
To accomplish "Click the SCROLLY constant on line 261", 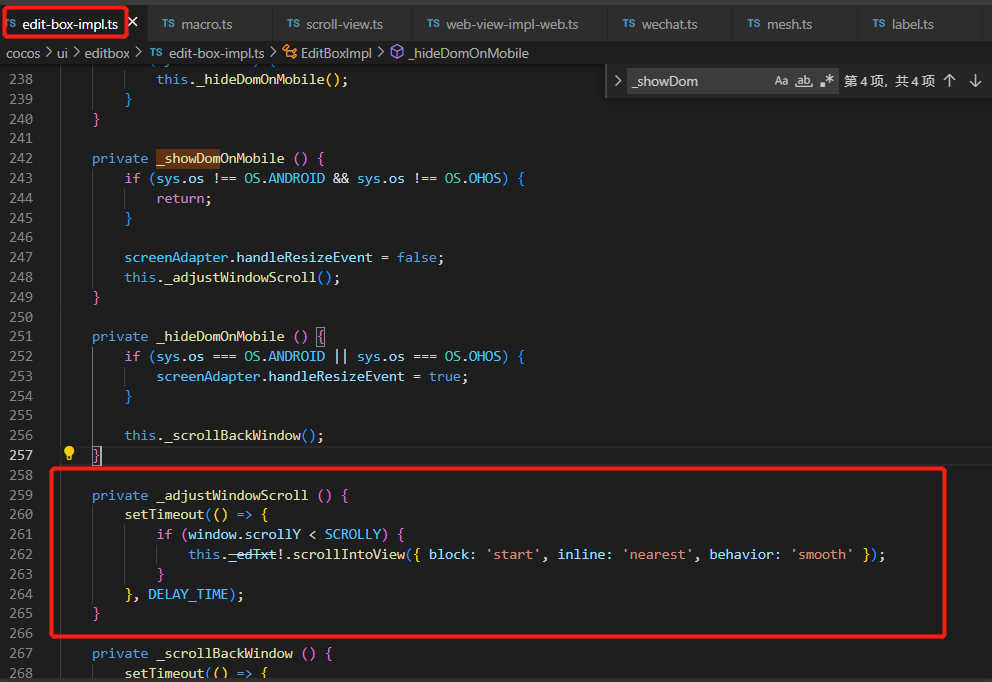I will 352,534.
